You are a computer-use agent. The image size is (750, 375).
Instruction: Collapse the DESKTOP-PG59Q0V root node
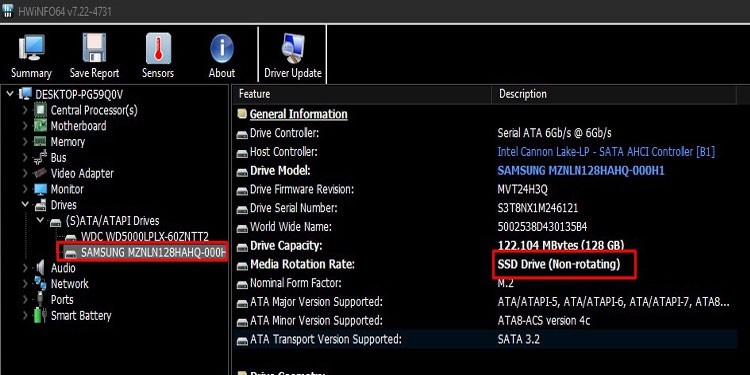point(10,94)
